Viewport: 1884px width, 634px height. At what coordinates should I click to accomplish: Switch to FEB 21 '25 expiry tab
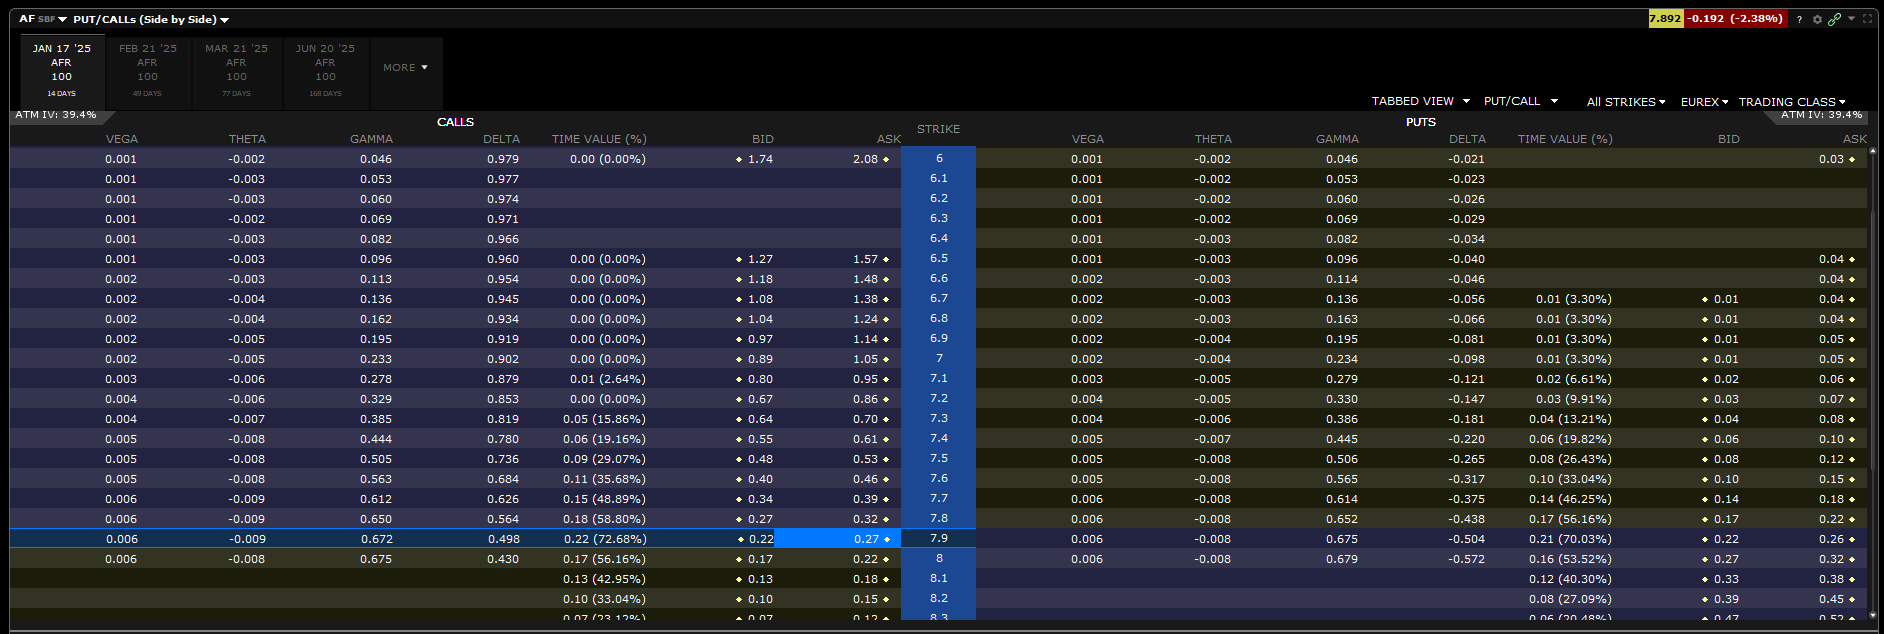147,70
